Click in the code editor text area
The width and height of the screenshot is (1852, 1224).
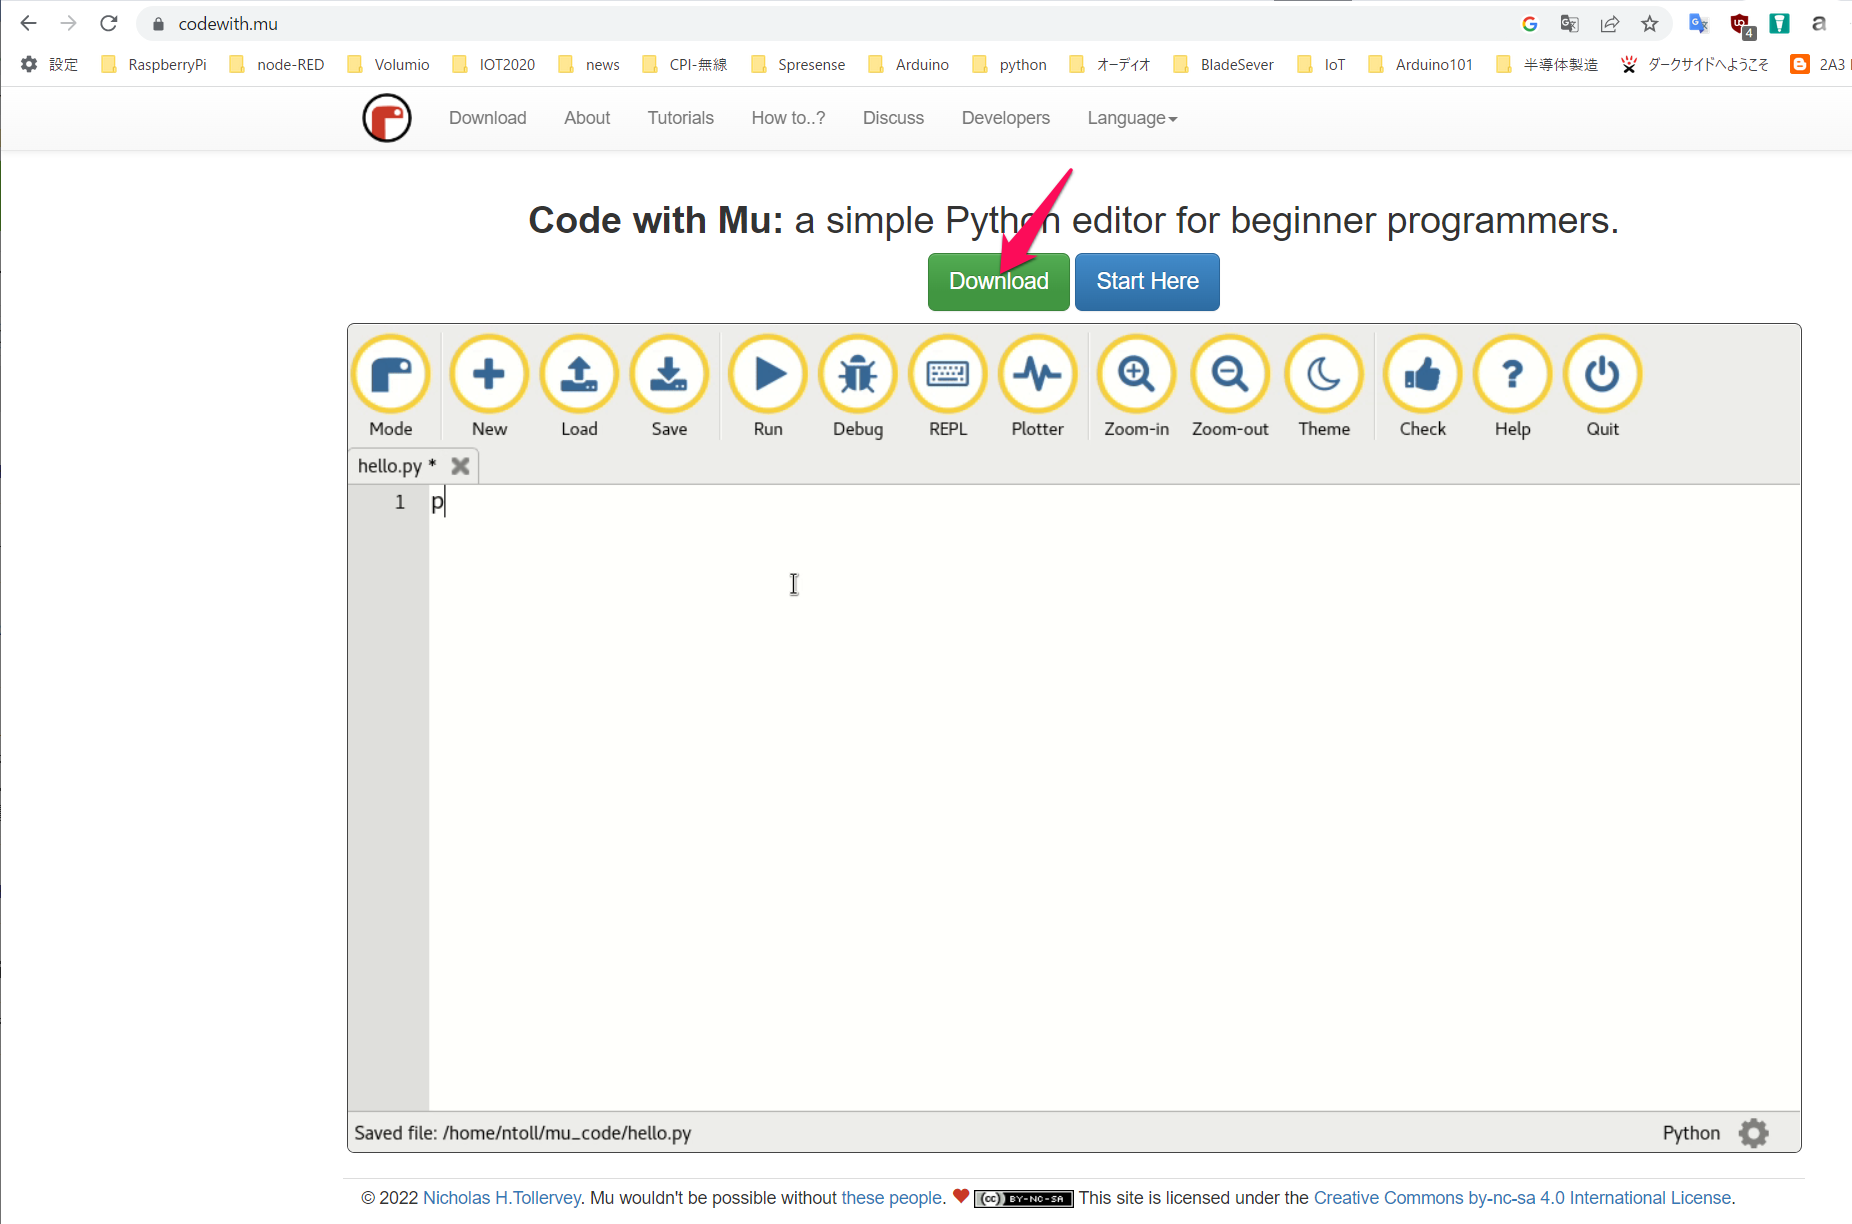(1114, 798)
